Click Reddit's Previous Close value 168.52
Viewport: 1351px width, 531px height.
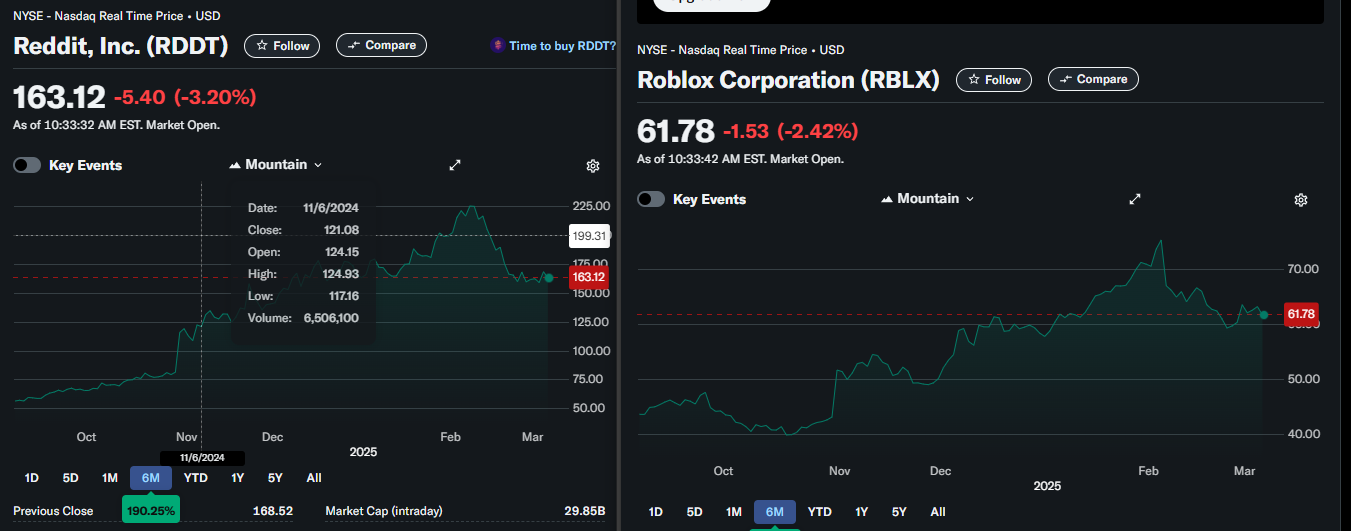coord(272,511)
